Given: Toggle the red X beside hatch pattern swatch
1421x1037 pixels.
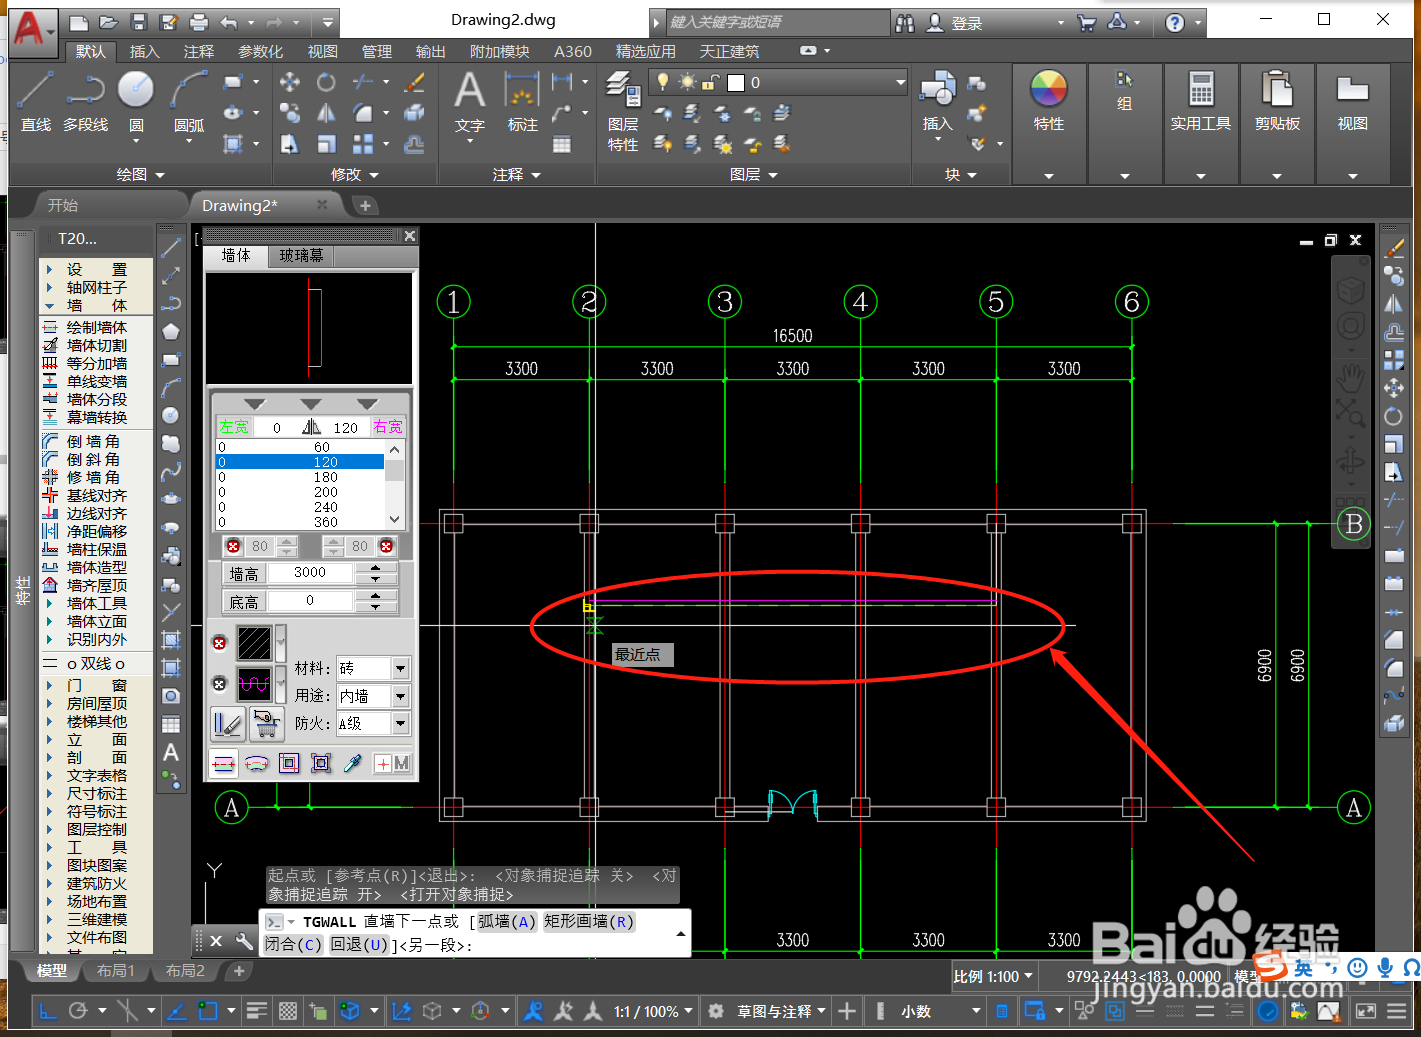Looking at the screenshot, I should [x=220, y=643].
